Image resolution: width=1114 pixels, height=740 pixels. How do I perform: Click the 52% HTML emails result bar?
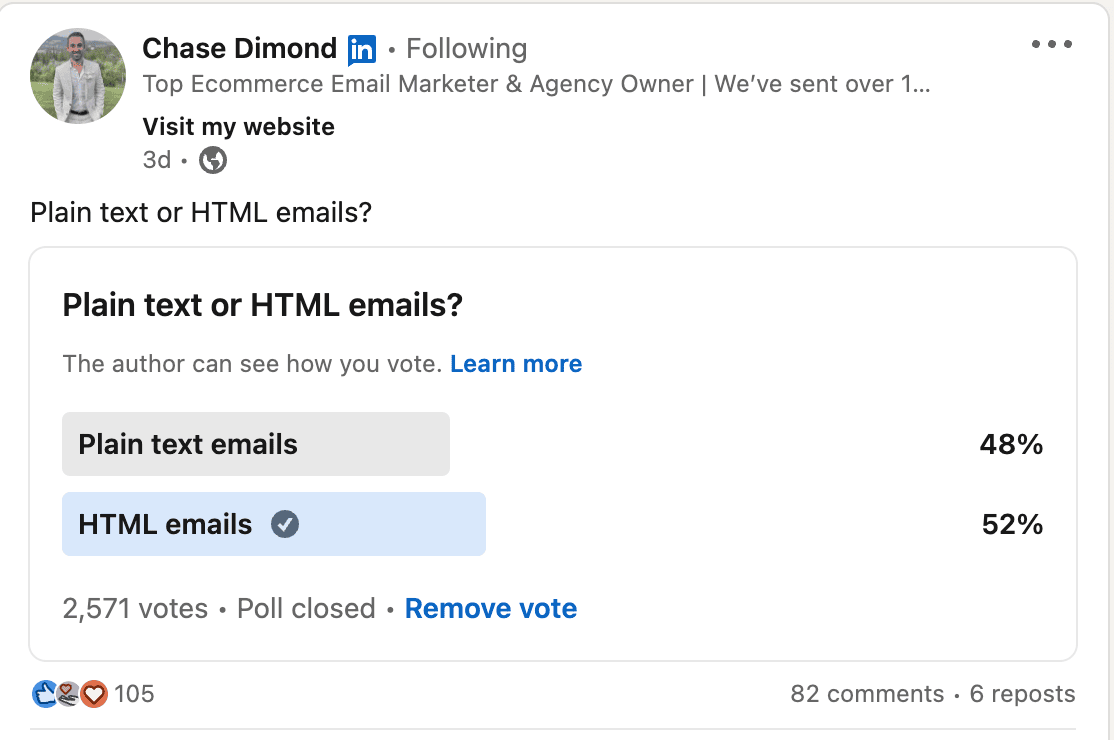[x=1012, y=523]
